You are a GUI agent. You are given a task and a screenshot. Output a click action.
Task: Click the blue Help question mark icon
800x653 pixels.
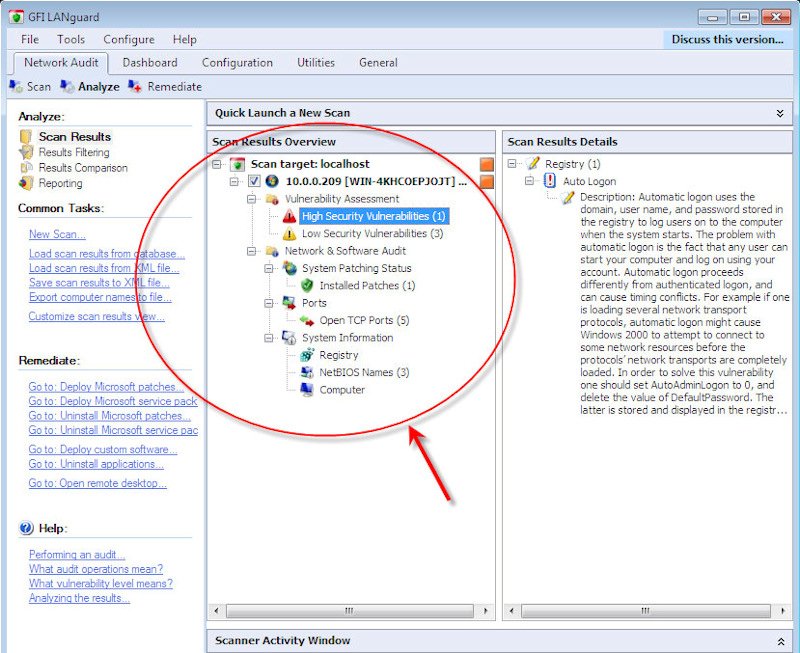(26, 528)
